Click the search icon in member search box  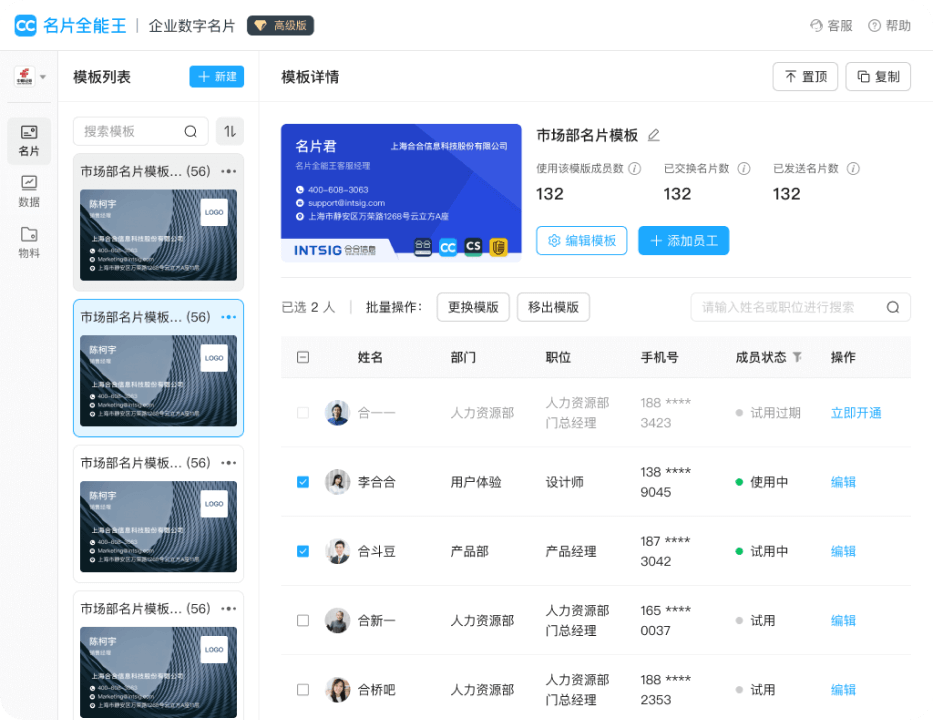[893, 307]
